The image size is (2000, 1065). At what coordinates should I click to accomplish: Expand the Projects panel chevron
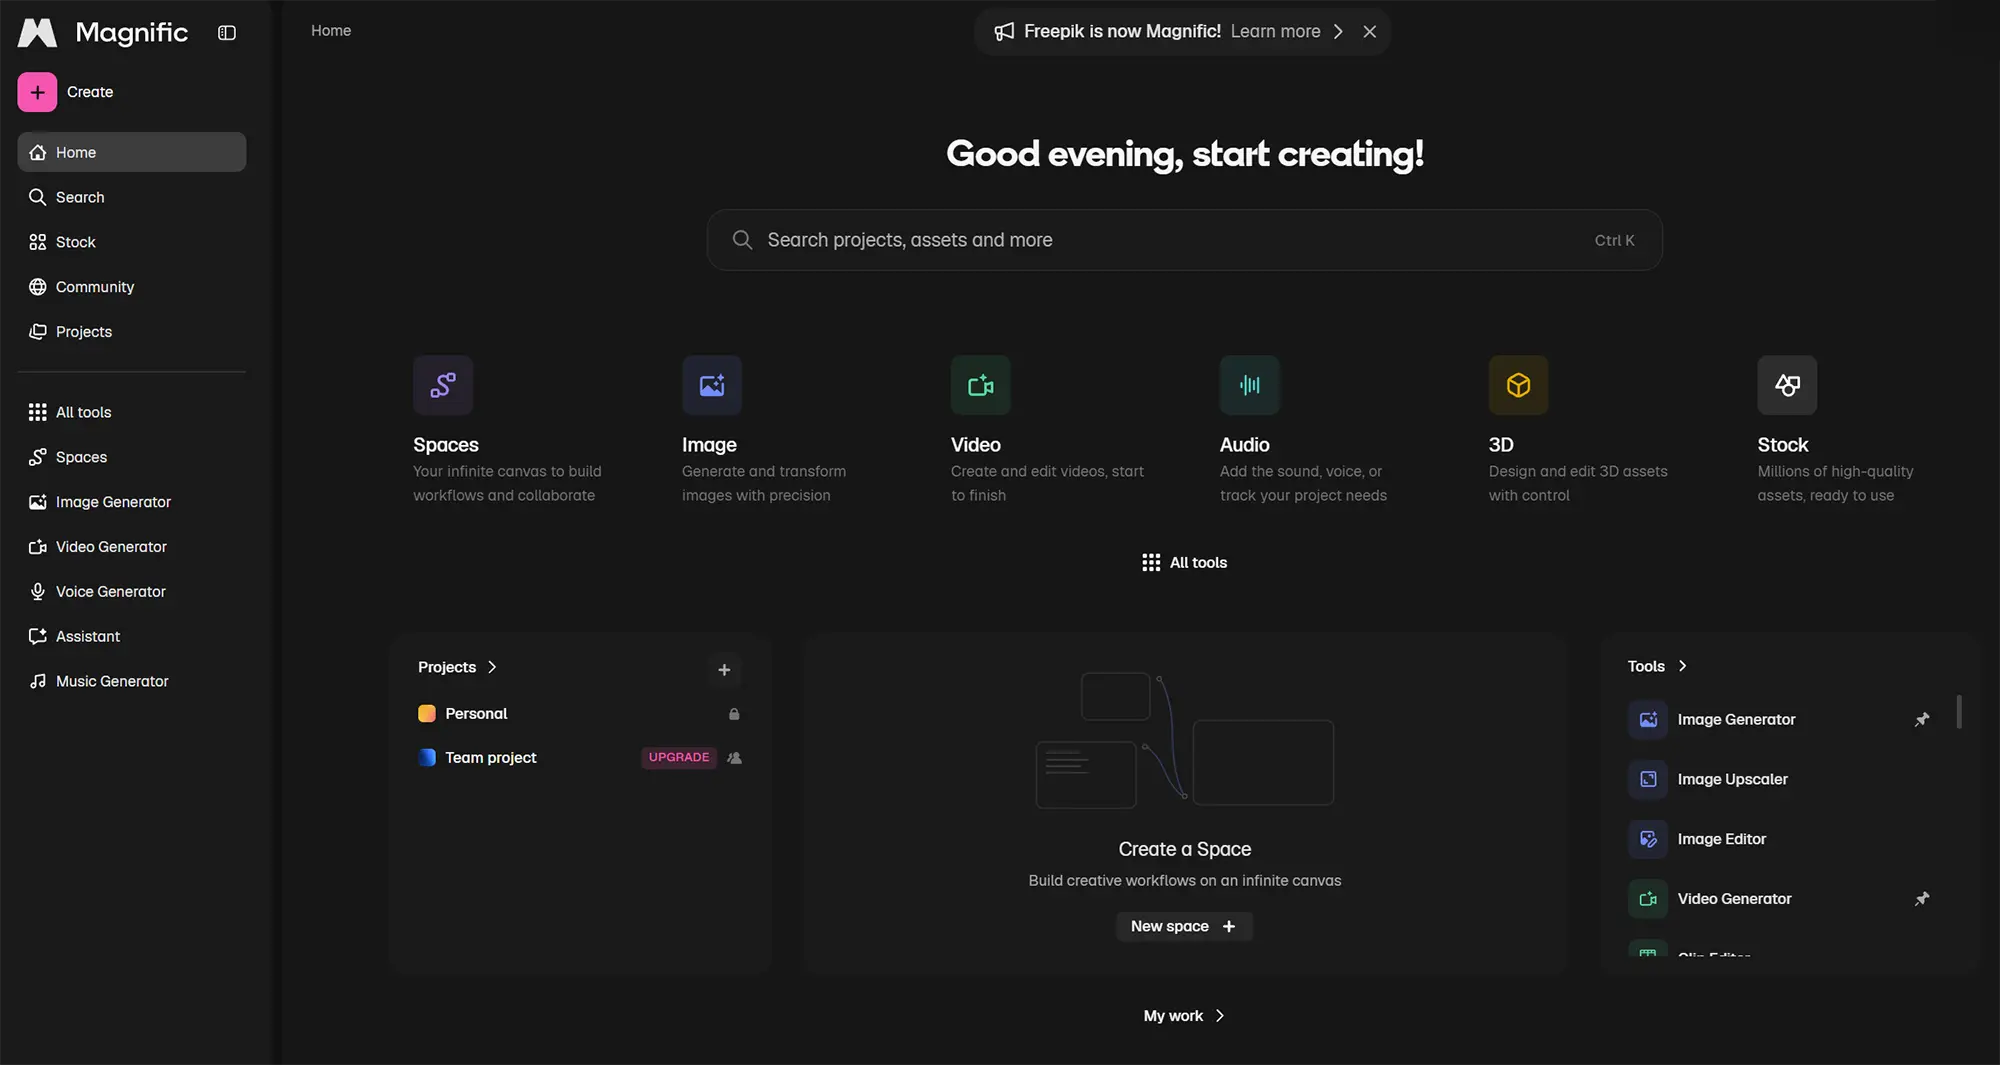[x=492, y=667]
